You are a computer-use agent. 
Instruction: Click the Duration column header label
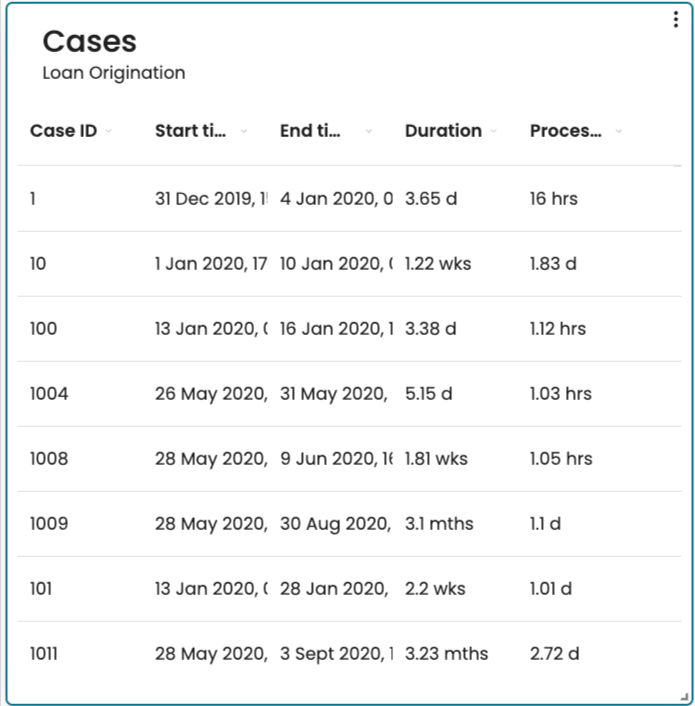(443, 131)
